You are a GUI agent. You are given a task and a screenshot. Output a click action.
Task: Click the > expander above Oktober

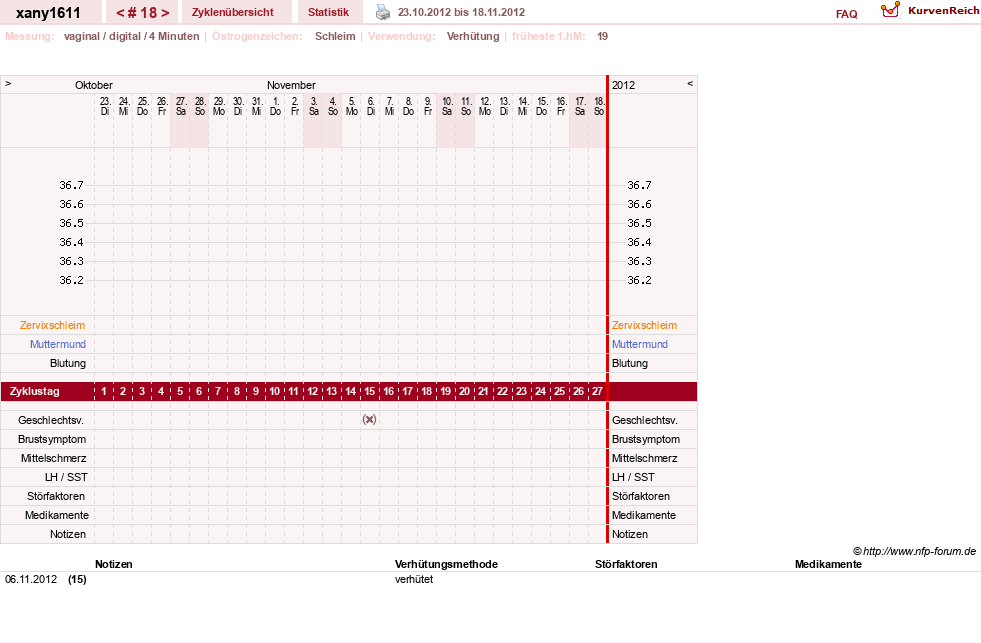(x=8, y=83)
